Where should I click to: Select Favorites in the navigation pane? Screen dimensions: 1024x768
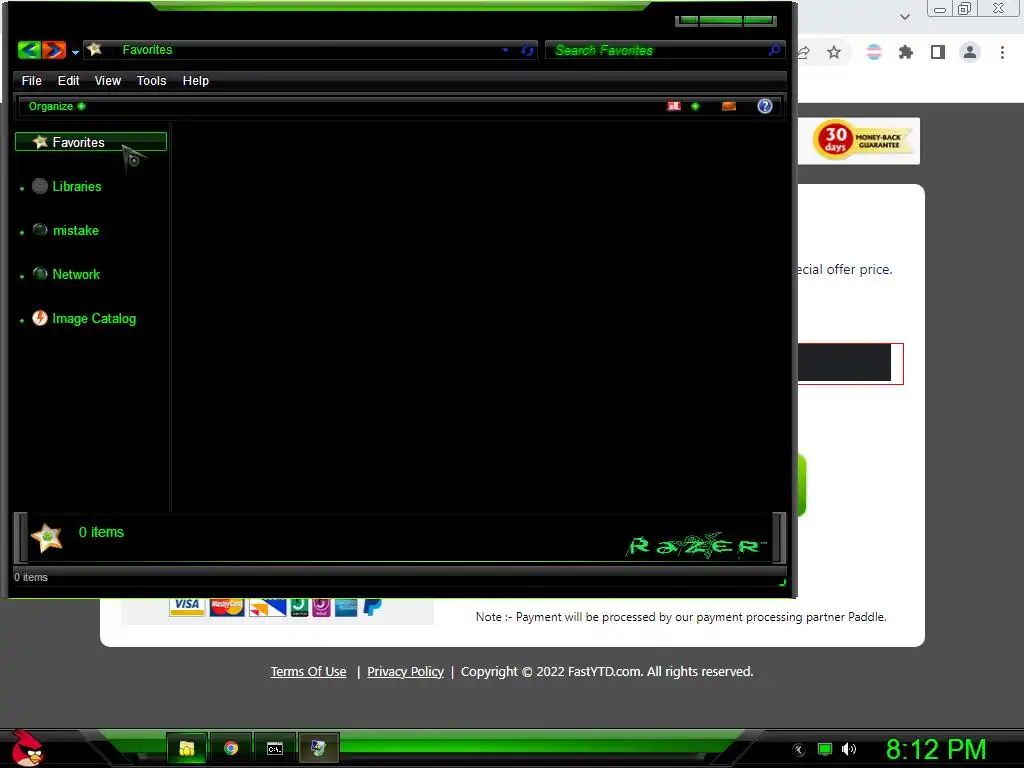click(x=91, y=142)
